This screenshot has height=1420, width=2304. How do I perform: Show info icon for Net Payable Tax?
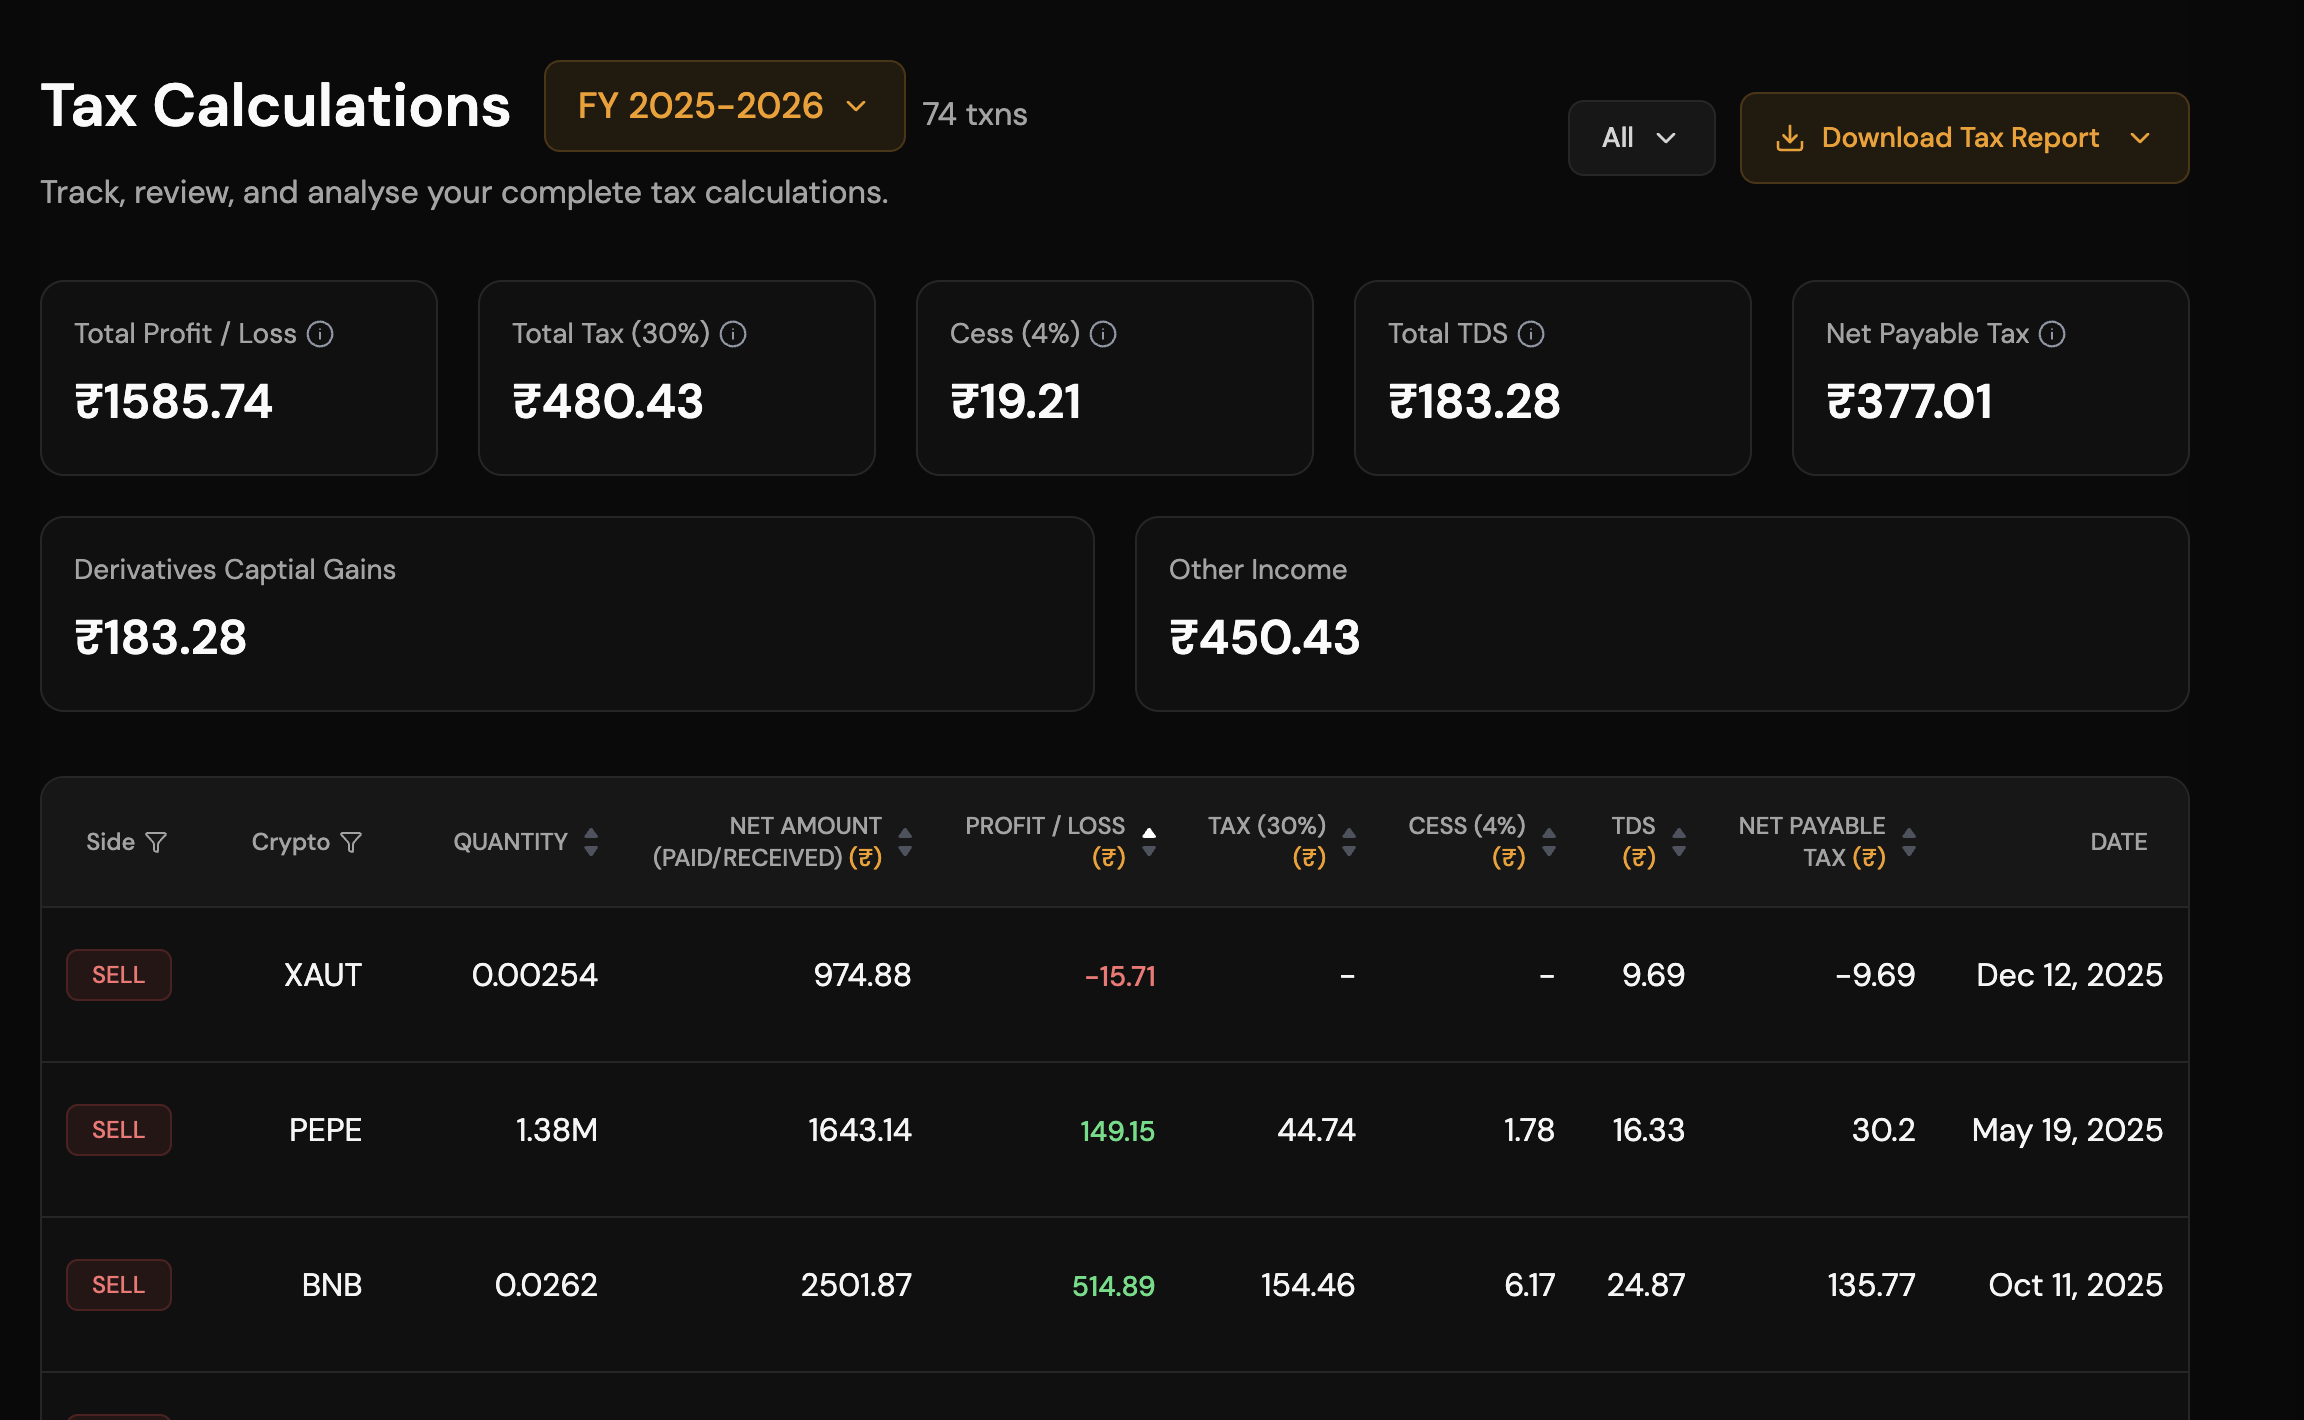(x=2052, y=334)
